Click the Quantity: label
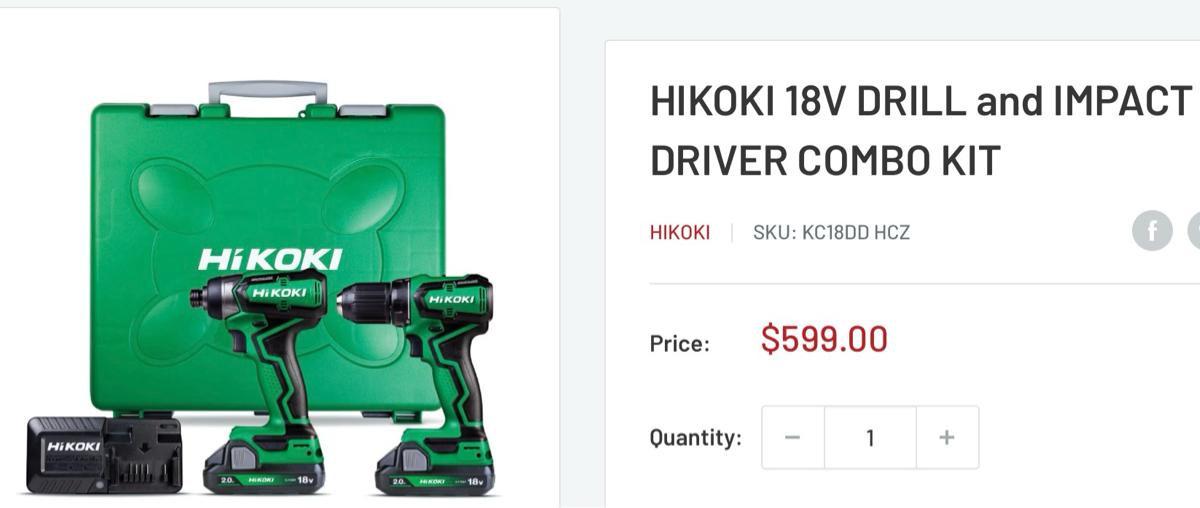The width and height of the screenshot is (1200, 508). (696, 438)
